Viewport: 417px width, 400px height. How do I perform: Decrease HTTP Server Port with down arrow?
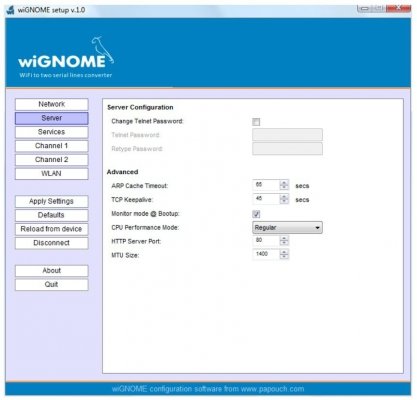[284, 243]
